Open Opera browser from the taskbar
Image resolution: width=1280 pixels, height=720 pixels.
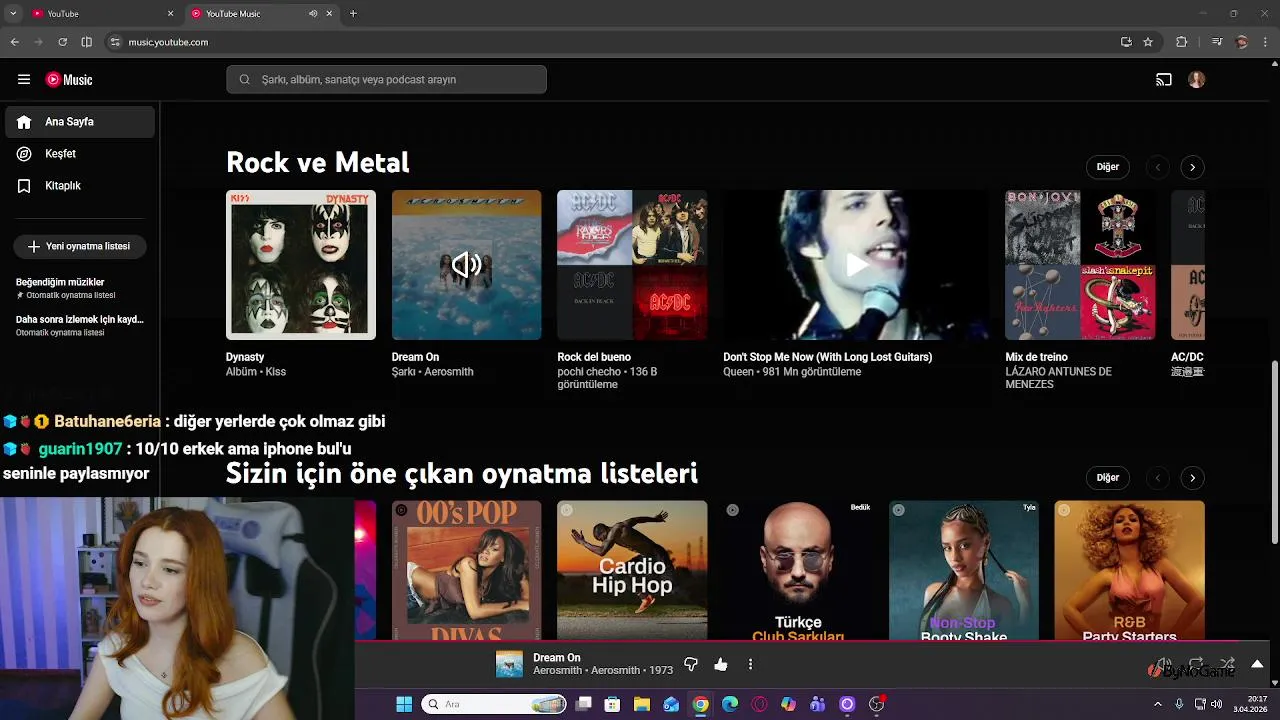(759, 704)
